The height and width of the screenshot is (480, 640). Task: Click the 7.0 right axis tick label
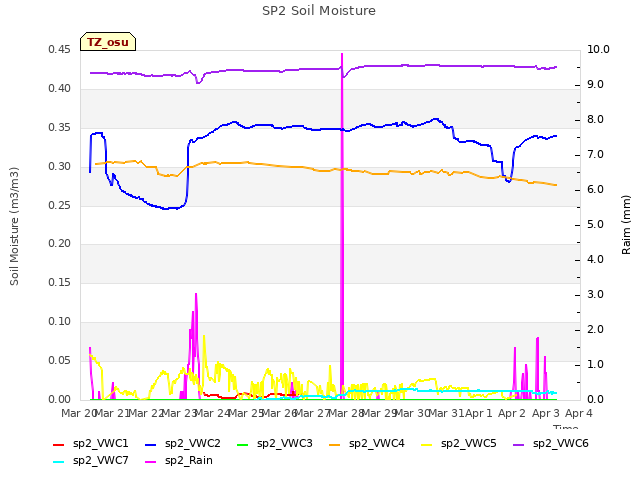click(595, 155)
